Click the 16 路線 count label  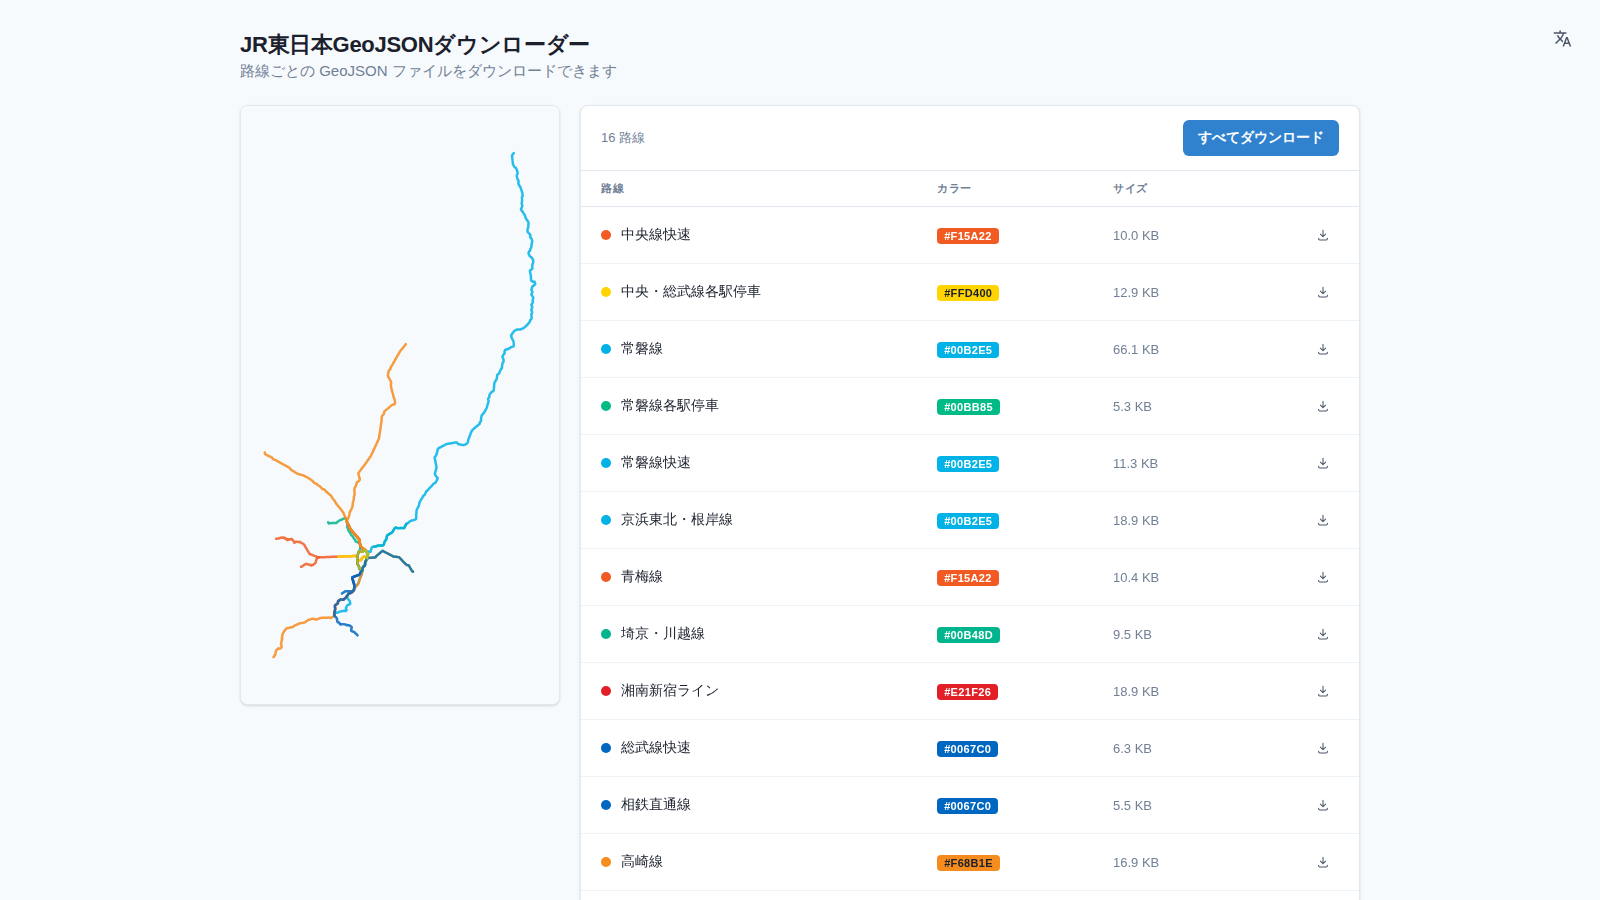[623, 138]
